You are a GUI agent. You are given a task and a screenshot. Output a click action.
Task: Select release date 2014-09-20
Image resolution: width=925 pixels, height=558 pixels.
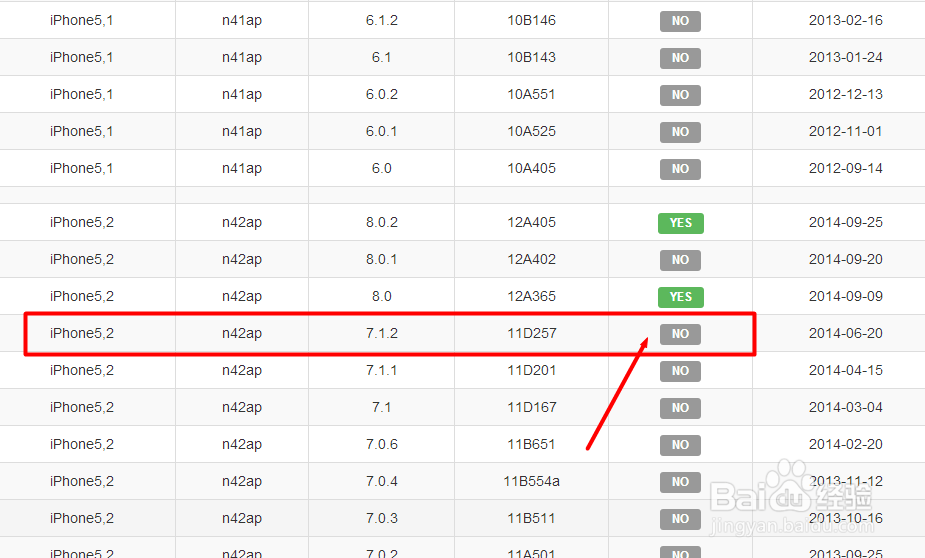[845, 259]
